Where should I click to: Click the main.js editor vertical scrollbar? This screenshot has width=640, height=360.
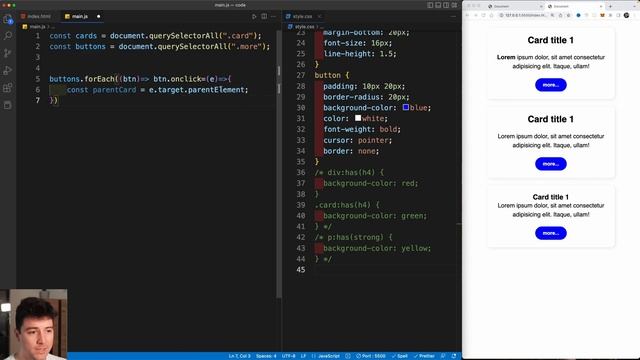click(279, 163)
